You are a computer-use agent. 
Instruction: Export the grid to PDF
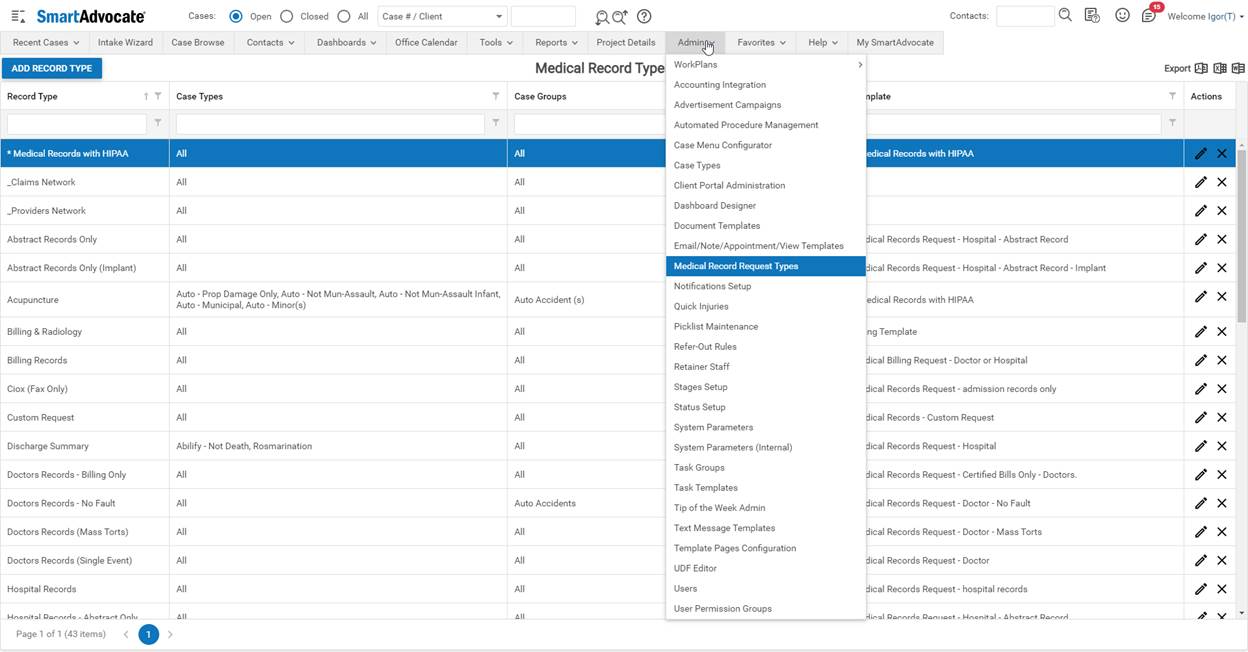(x=1202, y=68)
